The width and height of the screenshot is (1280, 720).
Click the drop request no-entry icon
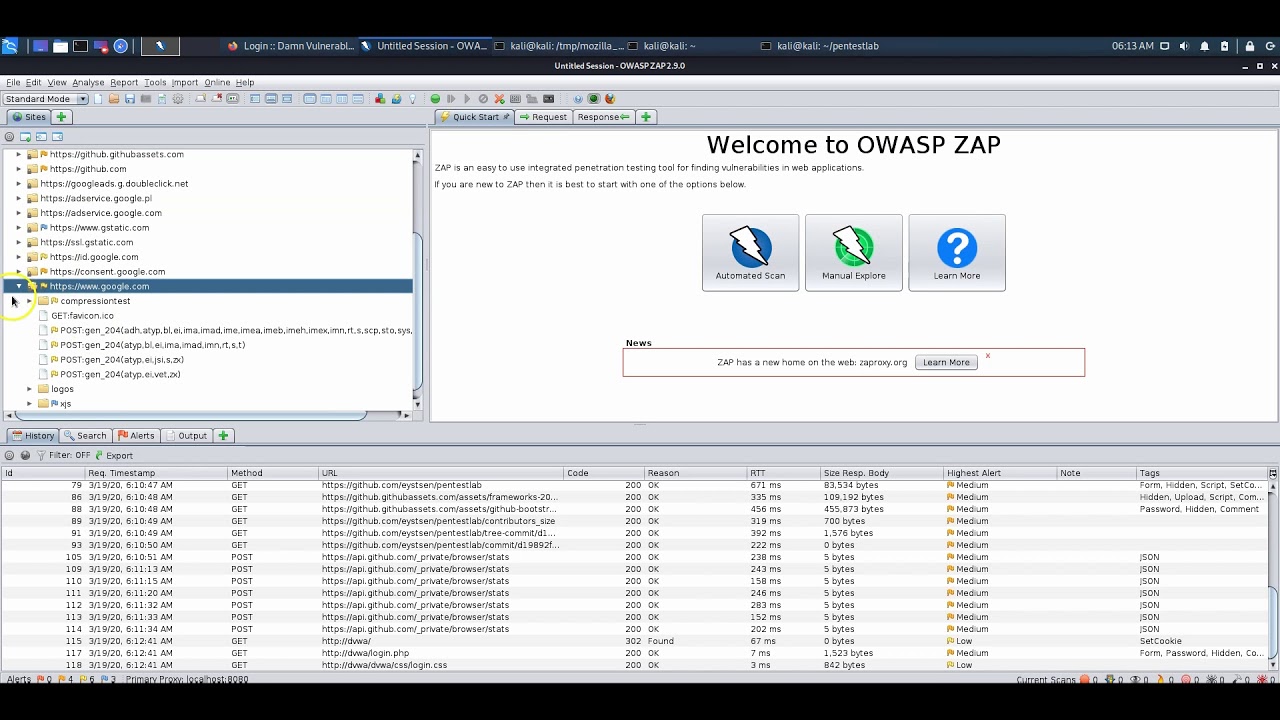(x=483, y=99)
